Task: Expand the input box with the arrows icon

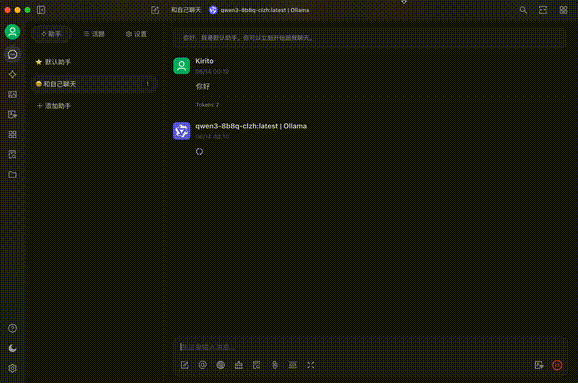Action: [x=311, y=365]
